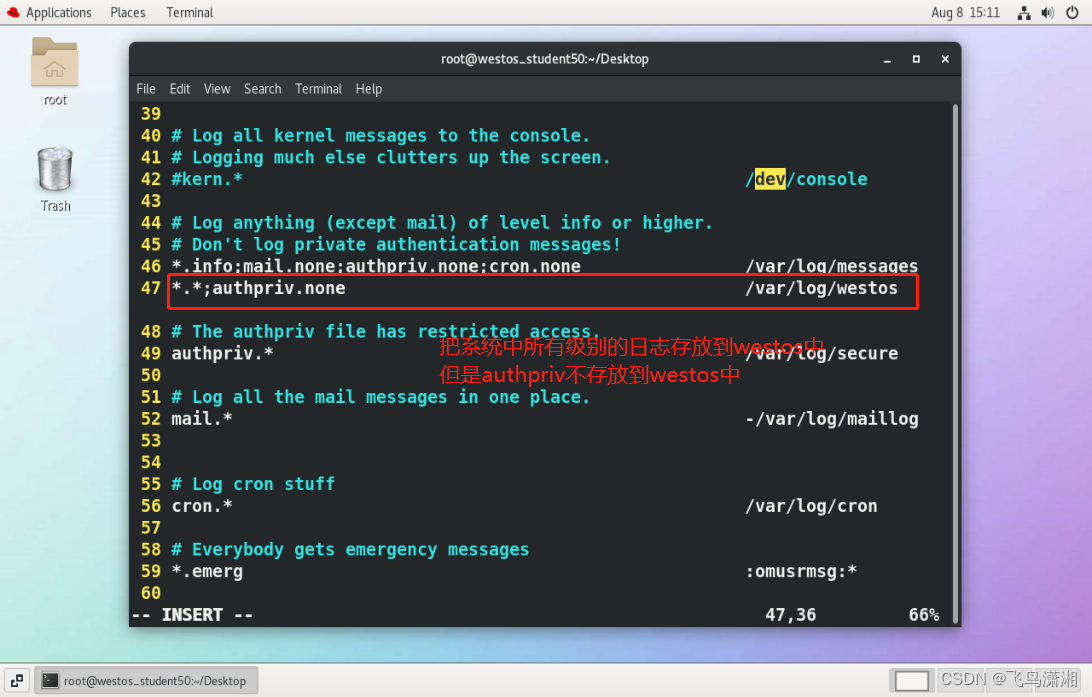Open the power menu icon
The height and width of the screenshot is (697, 1092).
(x=1072, y=13)
